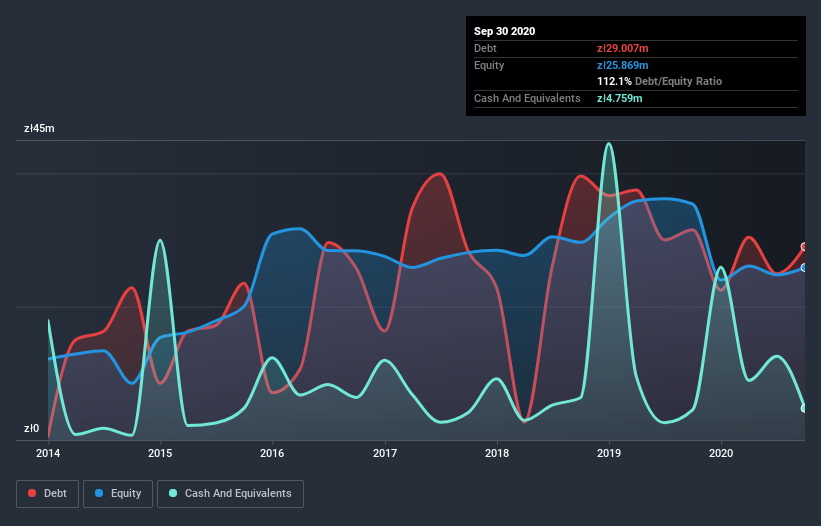Click the Equity label in tooltip
This screenshot has width=821, height=526.
(489, 65)
